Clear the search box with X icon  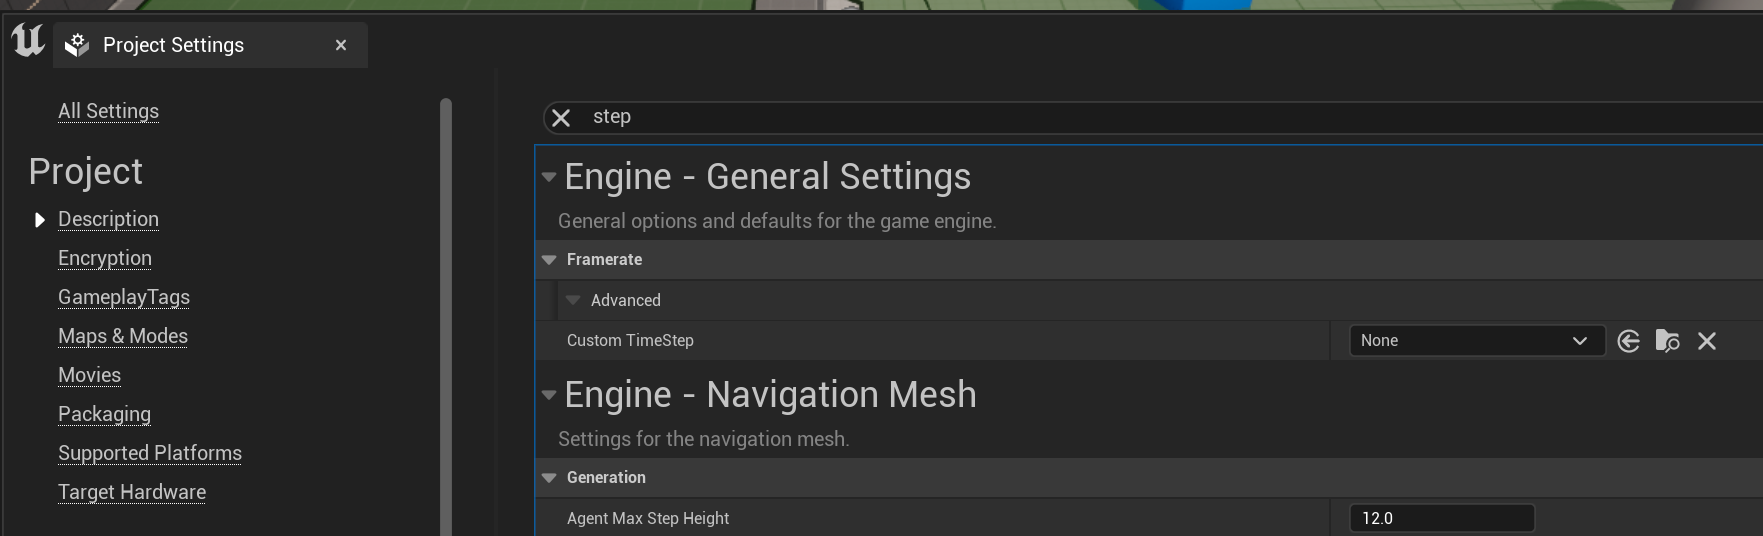tap(561, 118)
